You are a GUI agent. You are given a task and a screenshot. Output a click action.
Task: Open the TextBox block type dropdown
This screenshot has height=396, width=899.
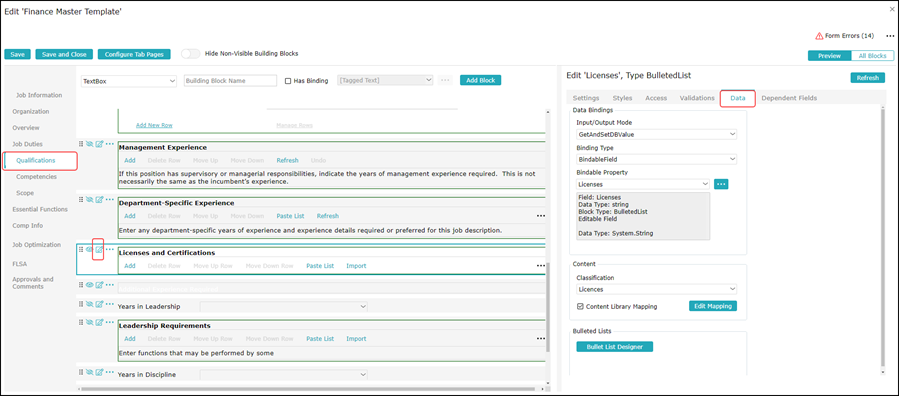(129, 81)
